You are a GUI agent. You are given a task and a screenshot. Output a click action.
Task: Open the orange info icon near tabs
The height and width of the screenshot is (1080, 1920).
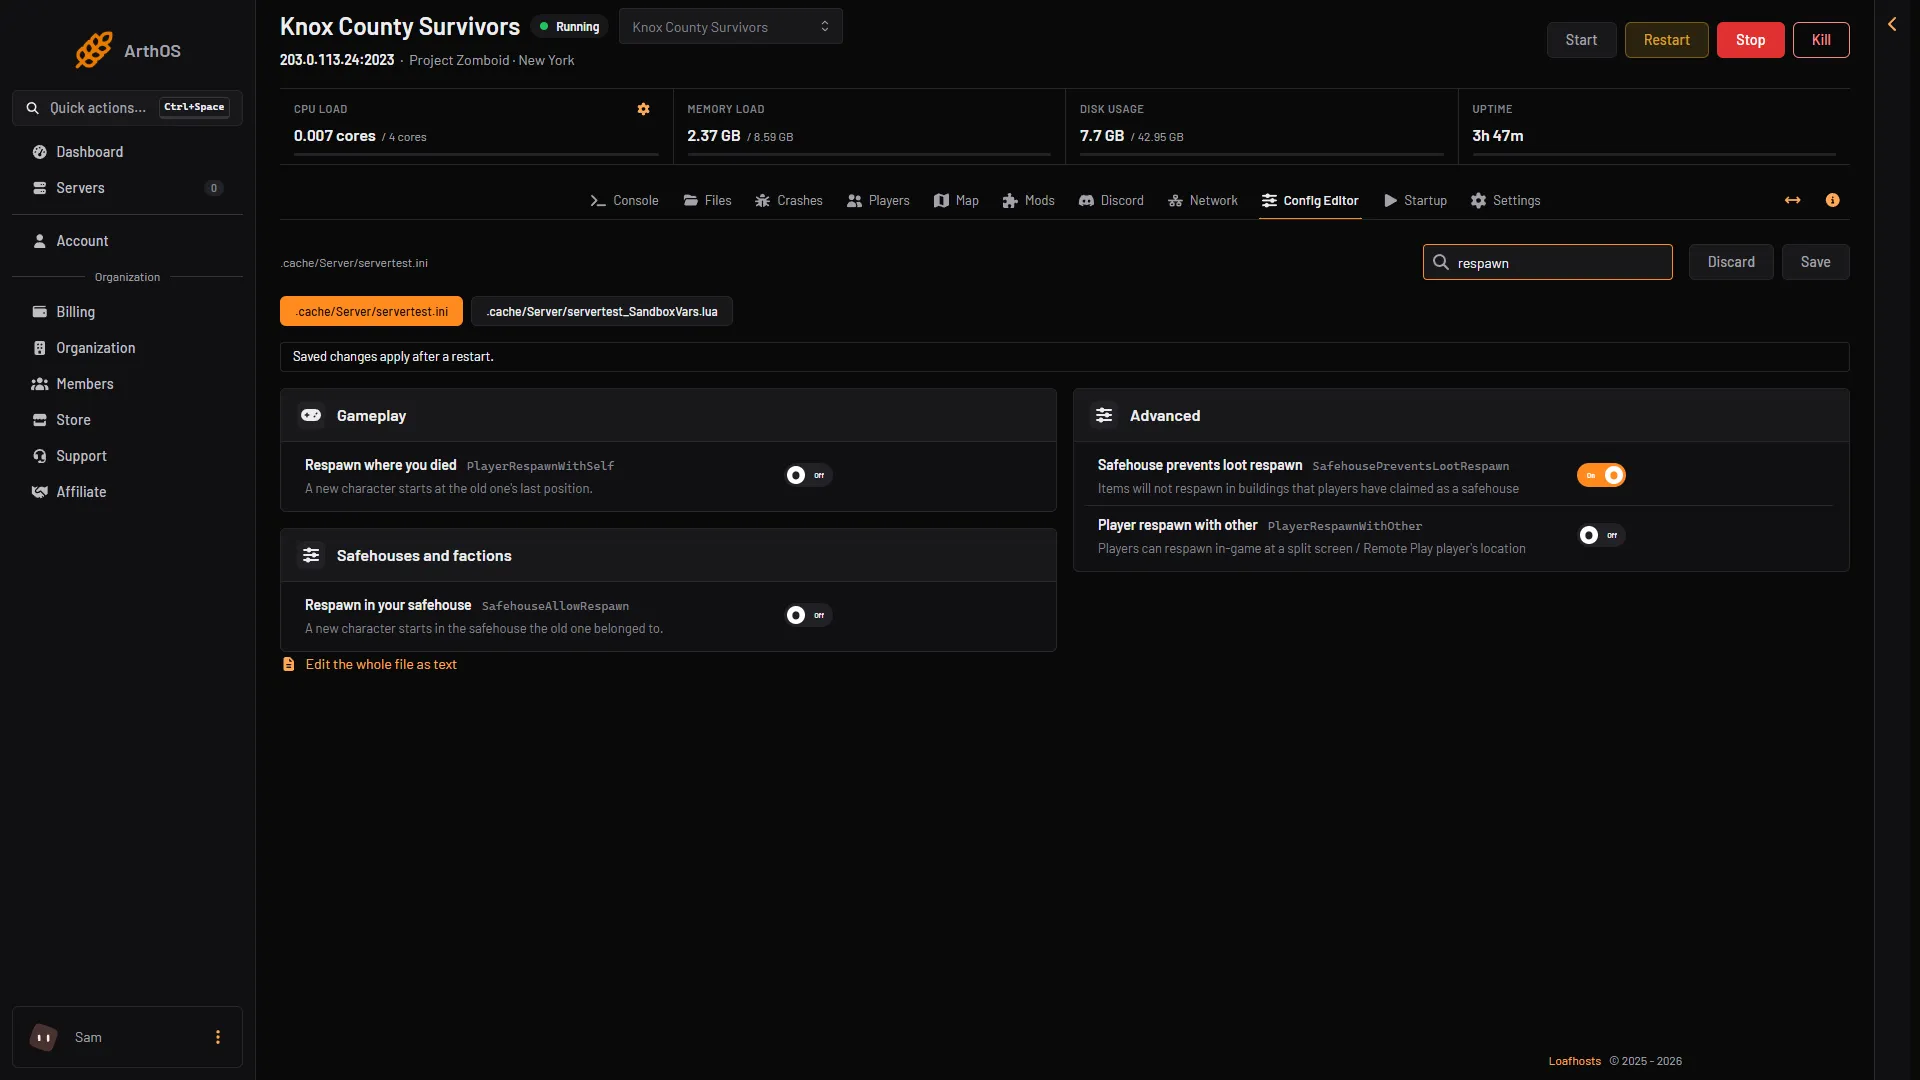pos(1832,200)
